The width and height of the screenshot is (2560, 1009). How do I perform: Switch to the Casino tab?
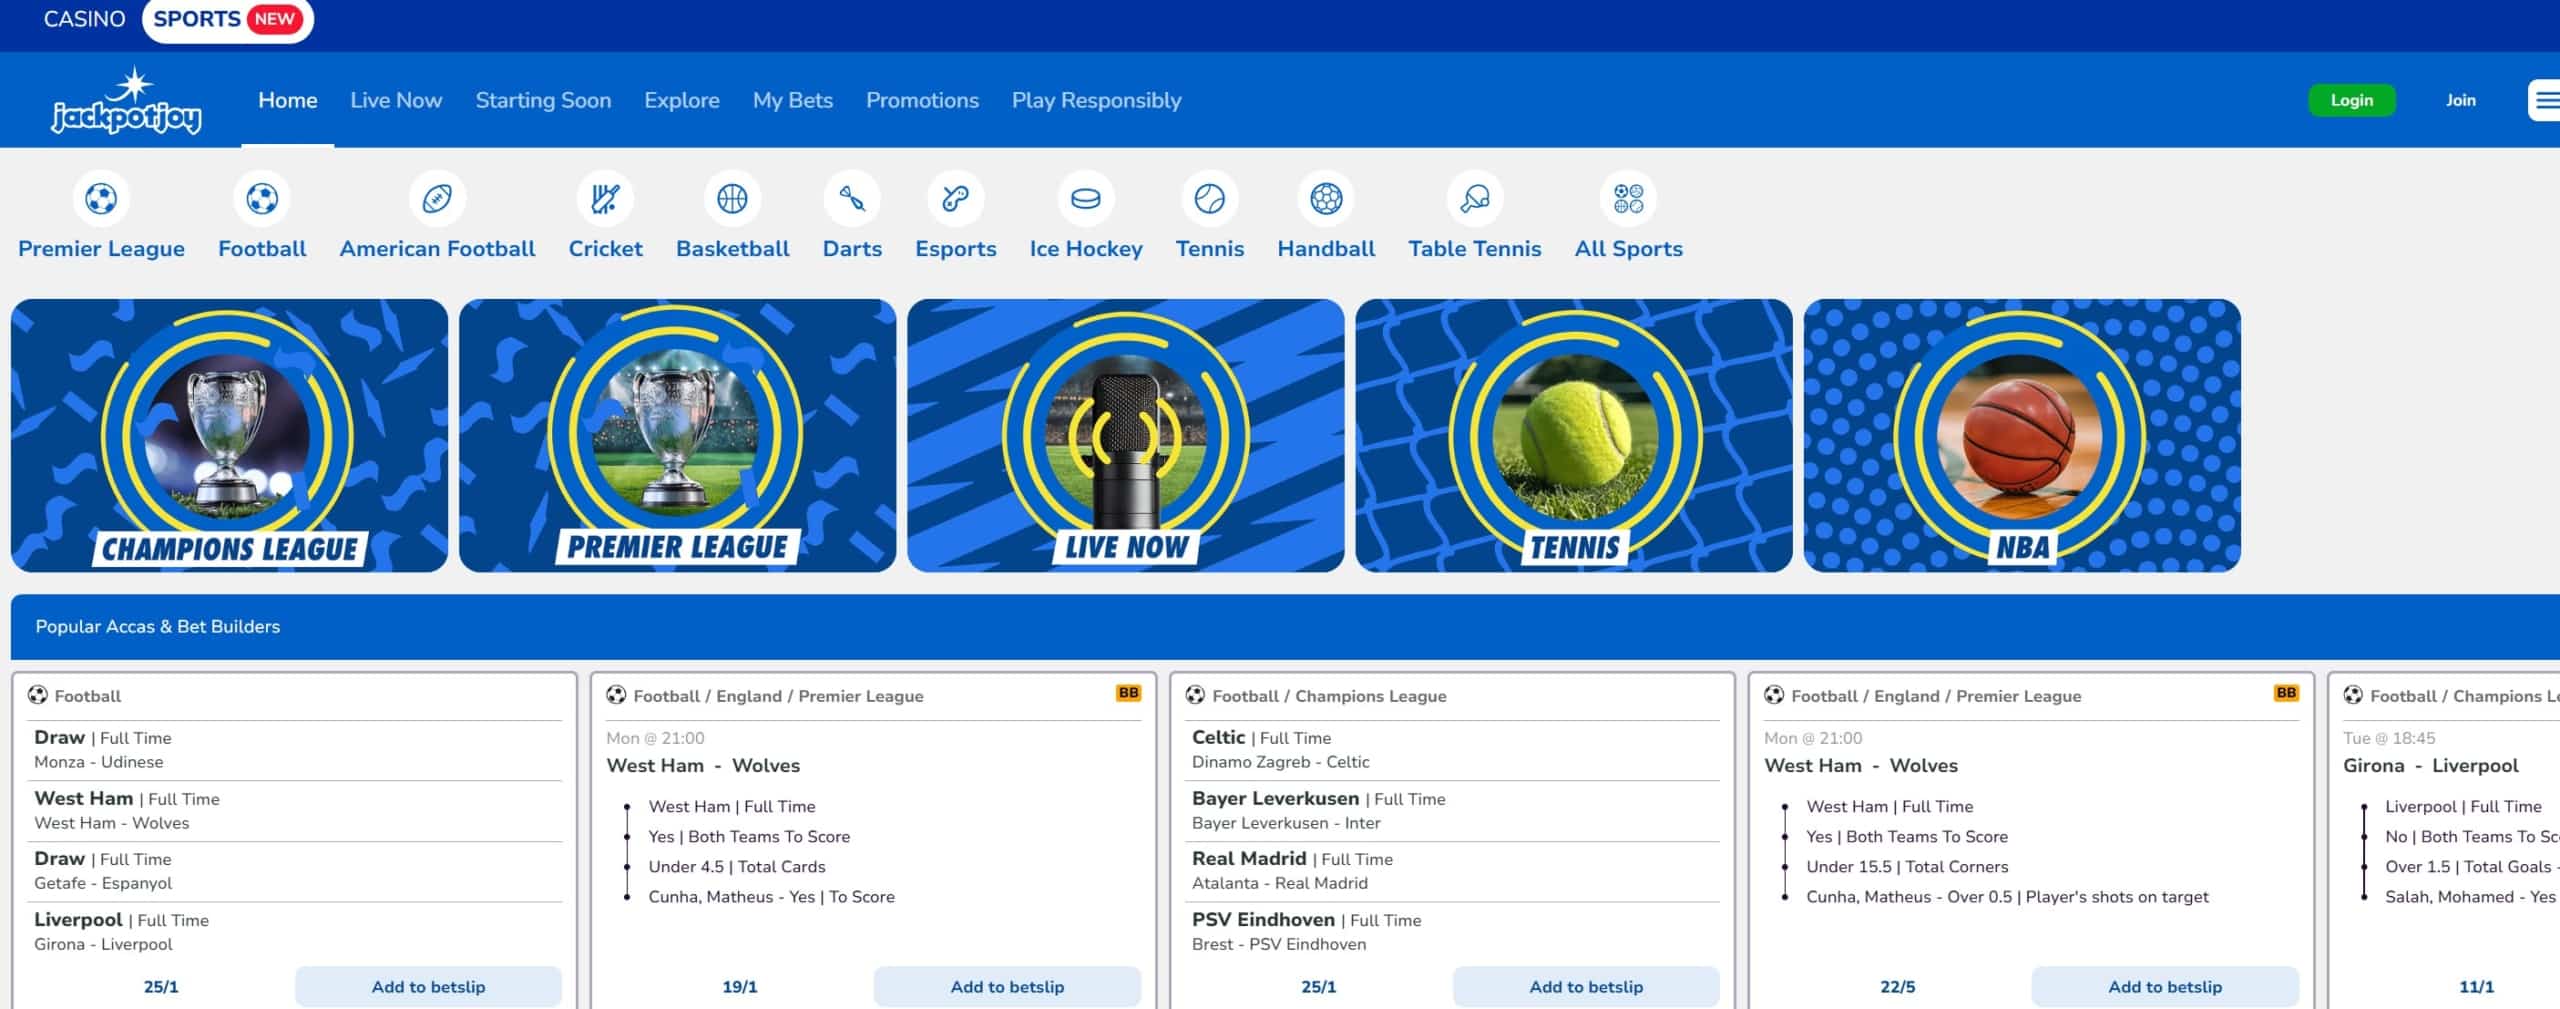(x=84, y=19)
